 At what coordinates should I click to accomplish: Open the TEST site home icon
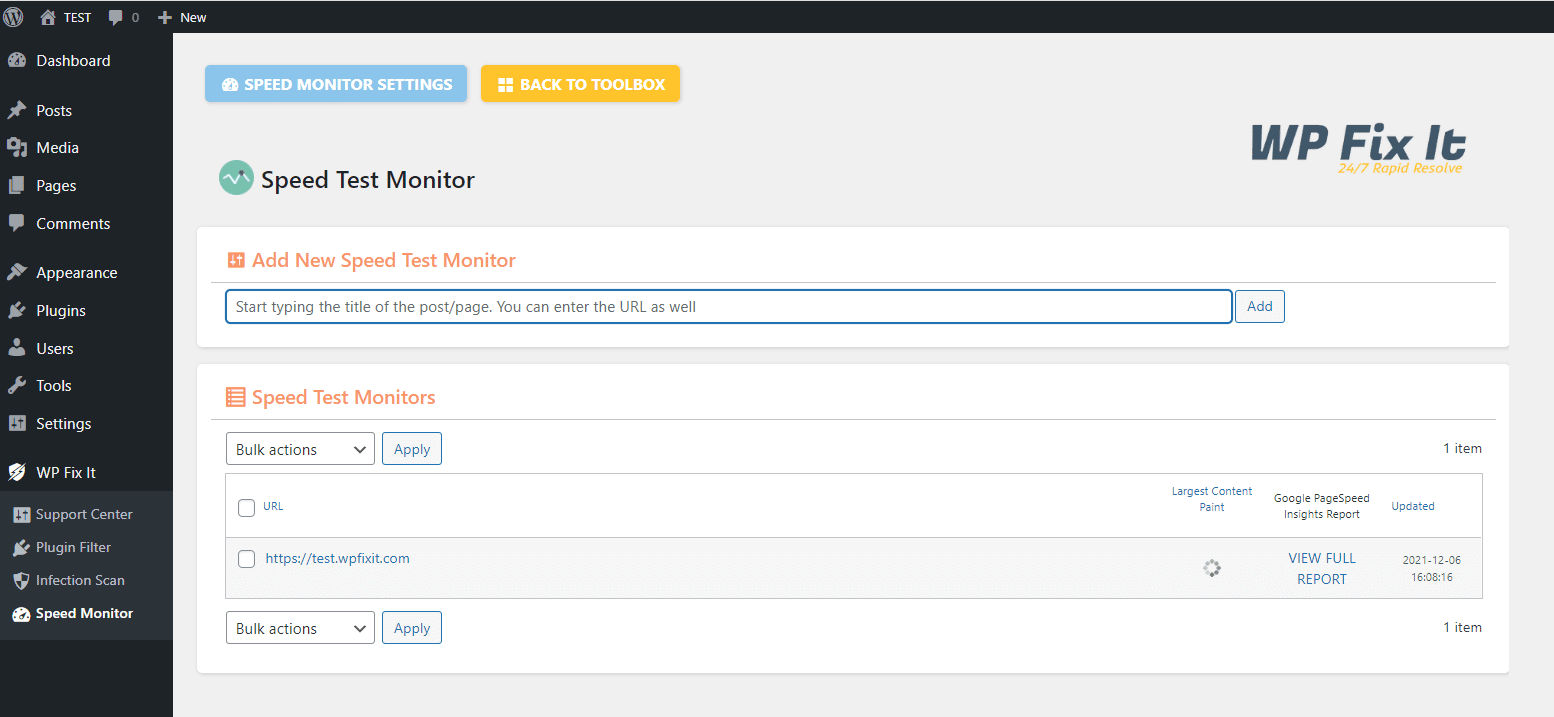(48, 17)
